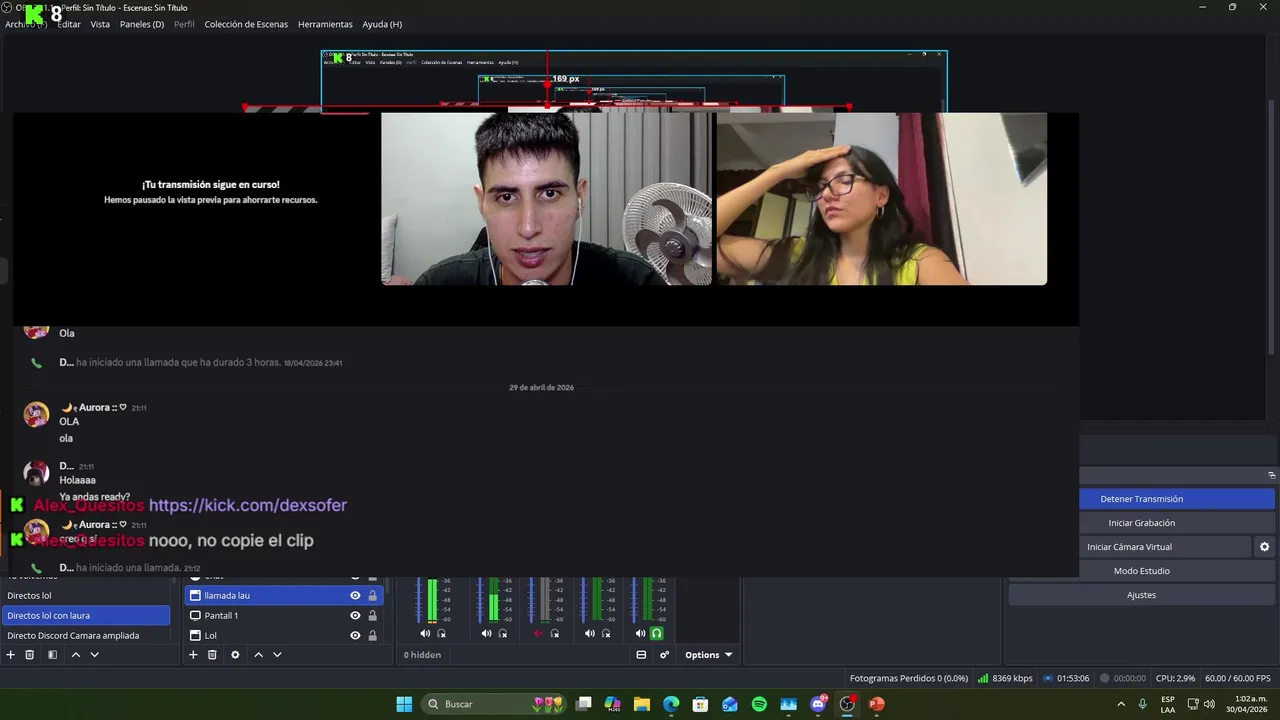
Task: Open Ajustes settings button
Action: pyautogui.click(x=1142, y=595)
